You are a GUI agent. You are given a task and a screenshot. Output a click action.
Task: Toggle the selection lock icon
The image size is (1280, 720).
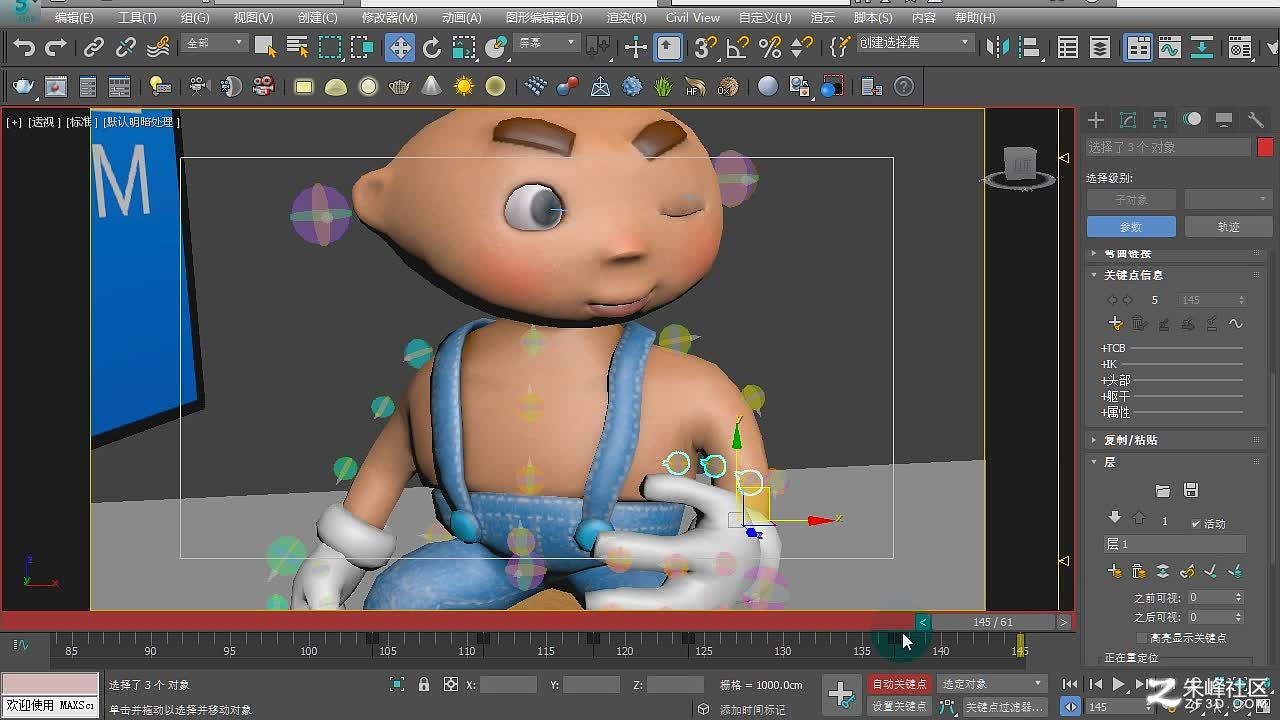pyautogui.click(x=424, y=685)
